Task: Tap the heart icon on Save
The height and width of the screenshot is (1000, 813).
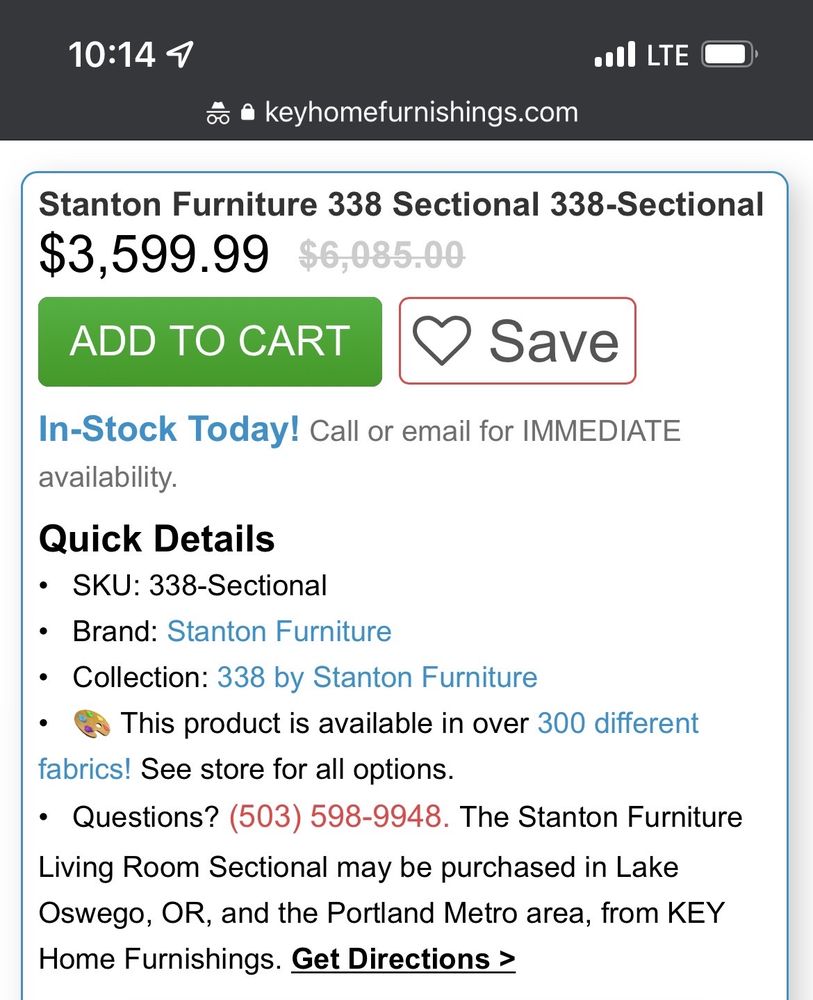Action: point(441,341)
